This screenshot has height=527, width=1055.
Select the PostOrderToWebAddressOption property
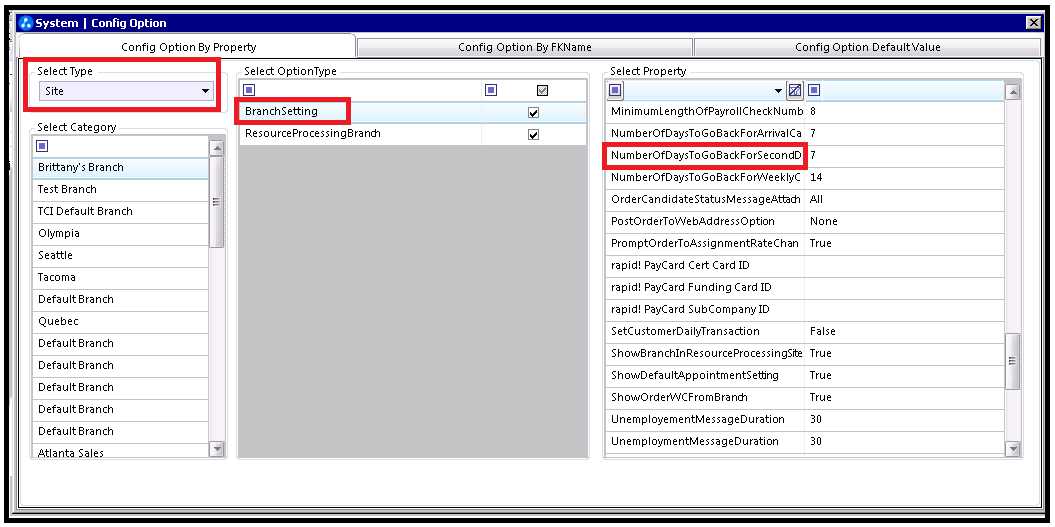point(706,222)
